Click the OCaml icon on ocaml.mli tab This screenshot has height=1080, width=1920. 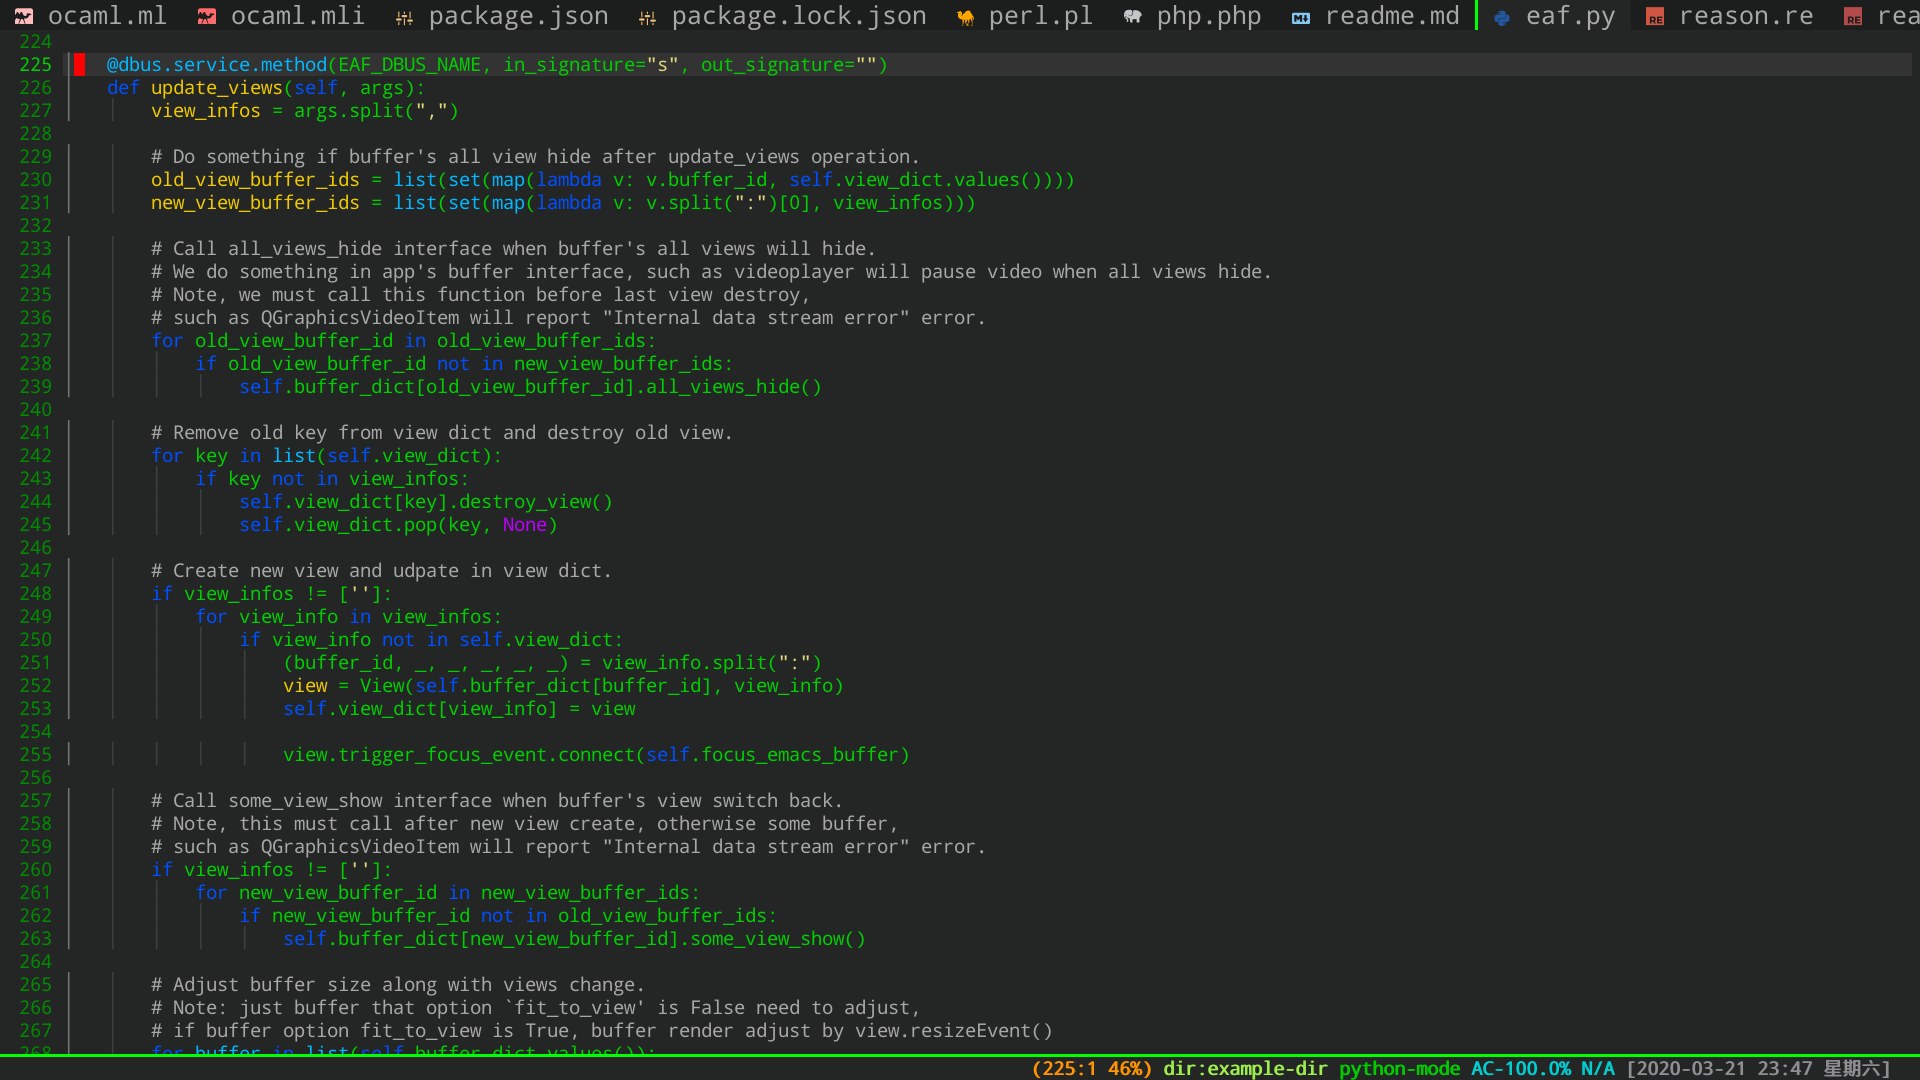pos(207,17)
